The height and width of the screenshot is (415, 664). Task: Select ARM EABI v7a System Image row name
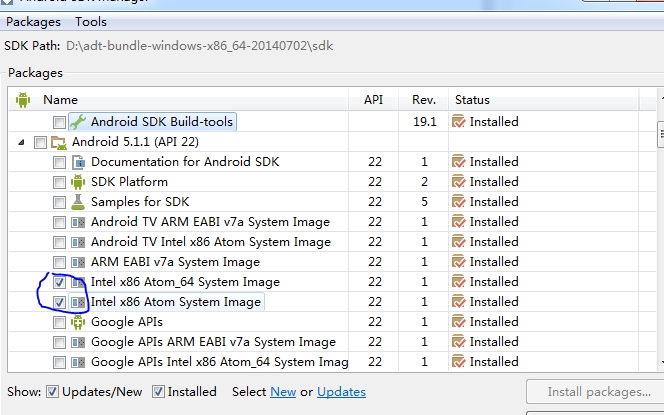(175, 262)
